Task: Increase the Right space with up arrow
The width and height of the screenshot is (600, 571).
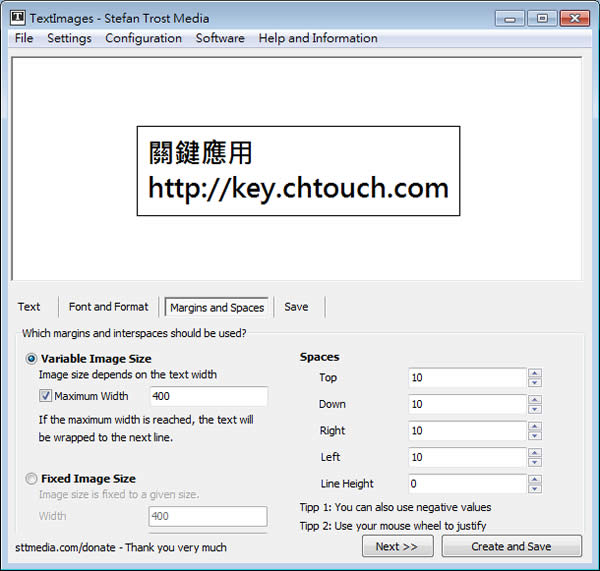Action: pyautogui.click(x=535, y=426)
